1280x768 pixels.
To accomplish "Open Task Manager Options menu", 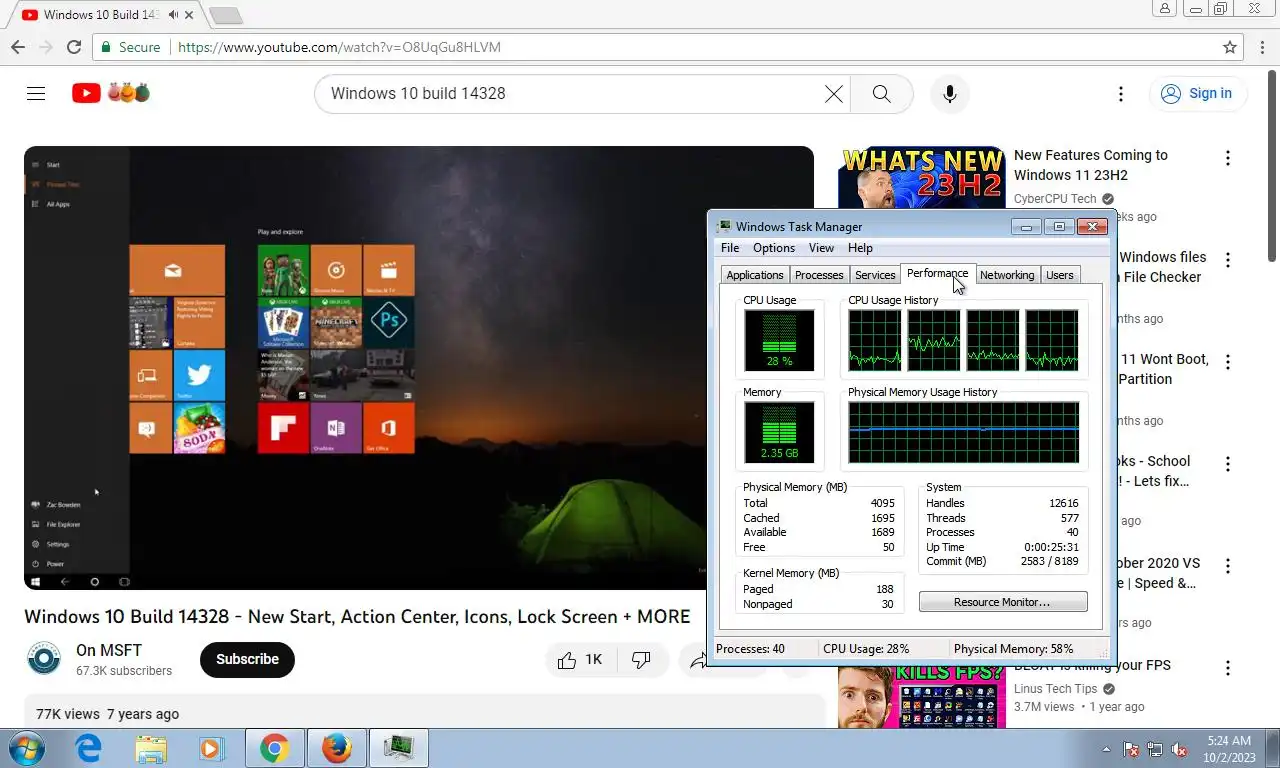I will 774,248.
